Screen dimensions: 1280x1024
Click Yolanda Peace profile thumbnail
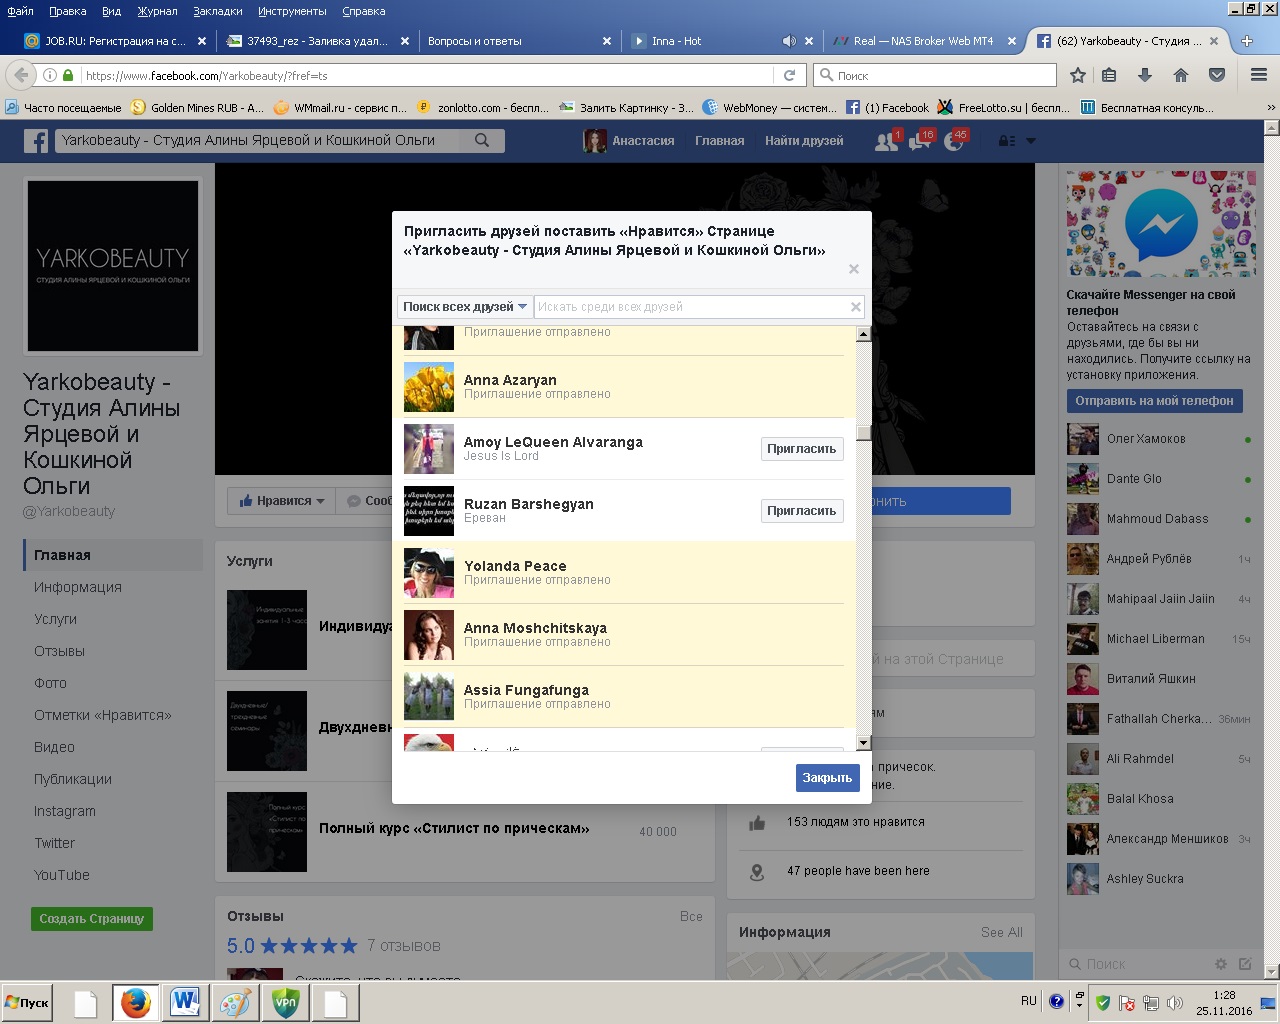[x=429, y=573]
